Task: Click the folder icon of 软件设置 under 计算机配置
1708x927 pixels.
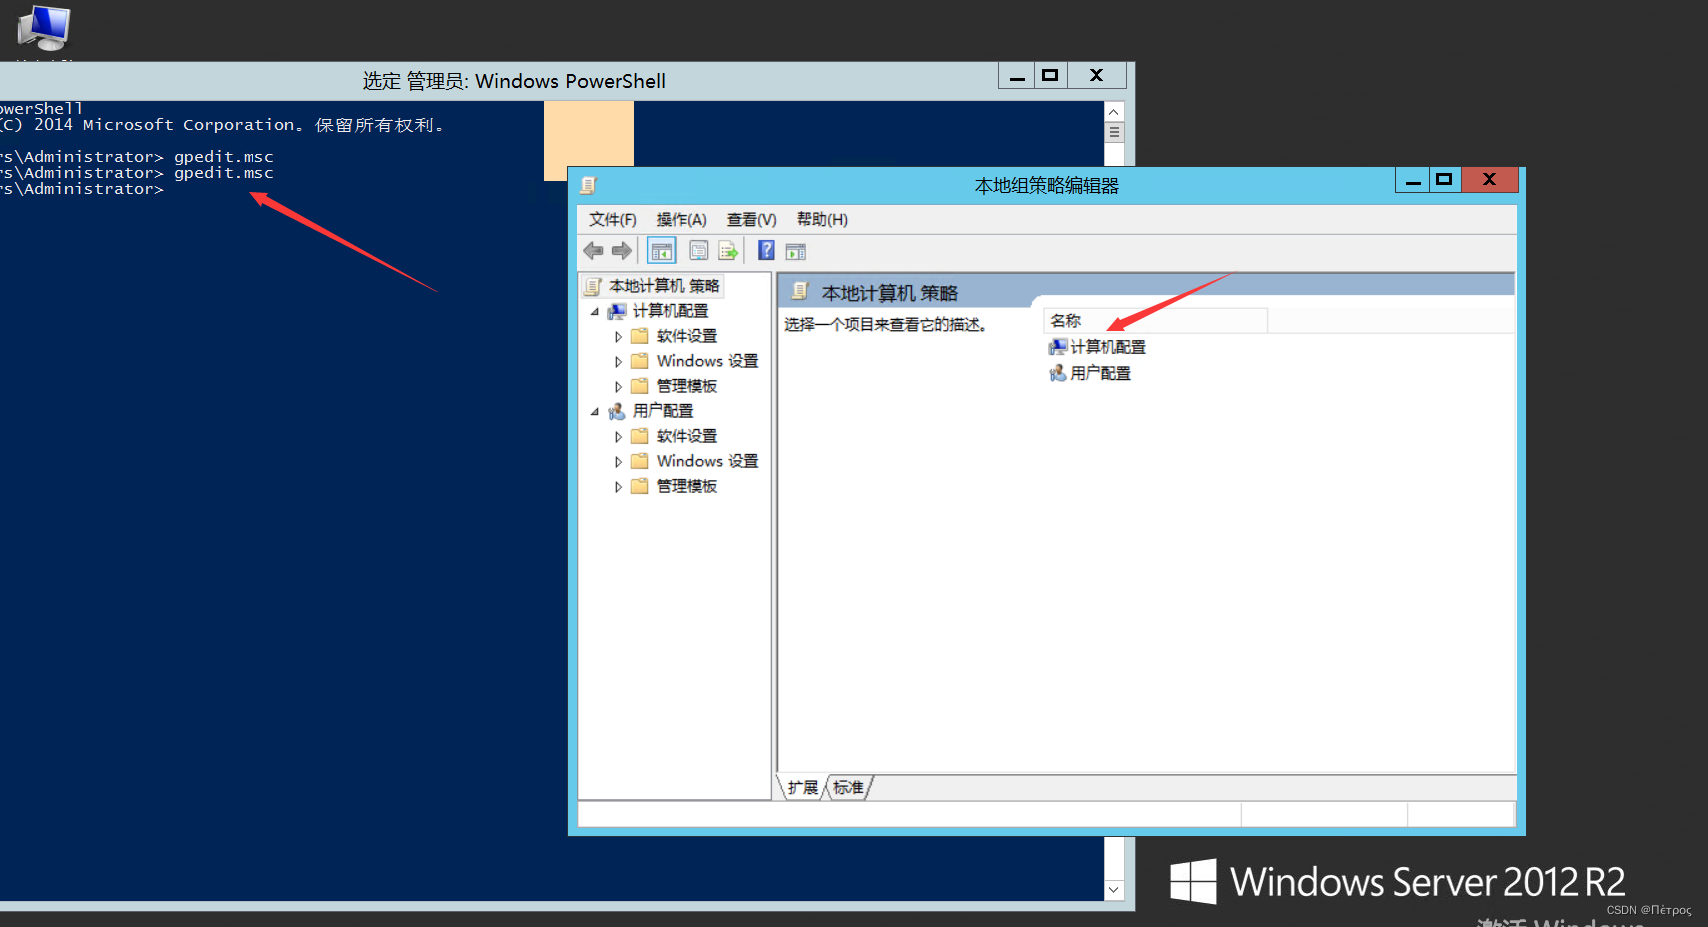Action: pos(640,336)
